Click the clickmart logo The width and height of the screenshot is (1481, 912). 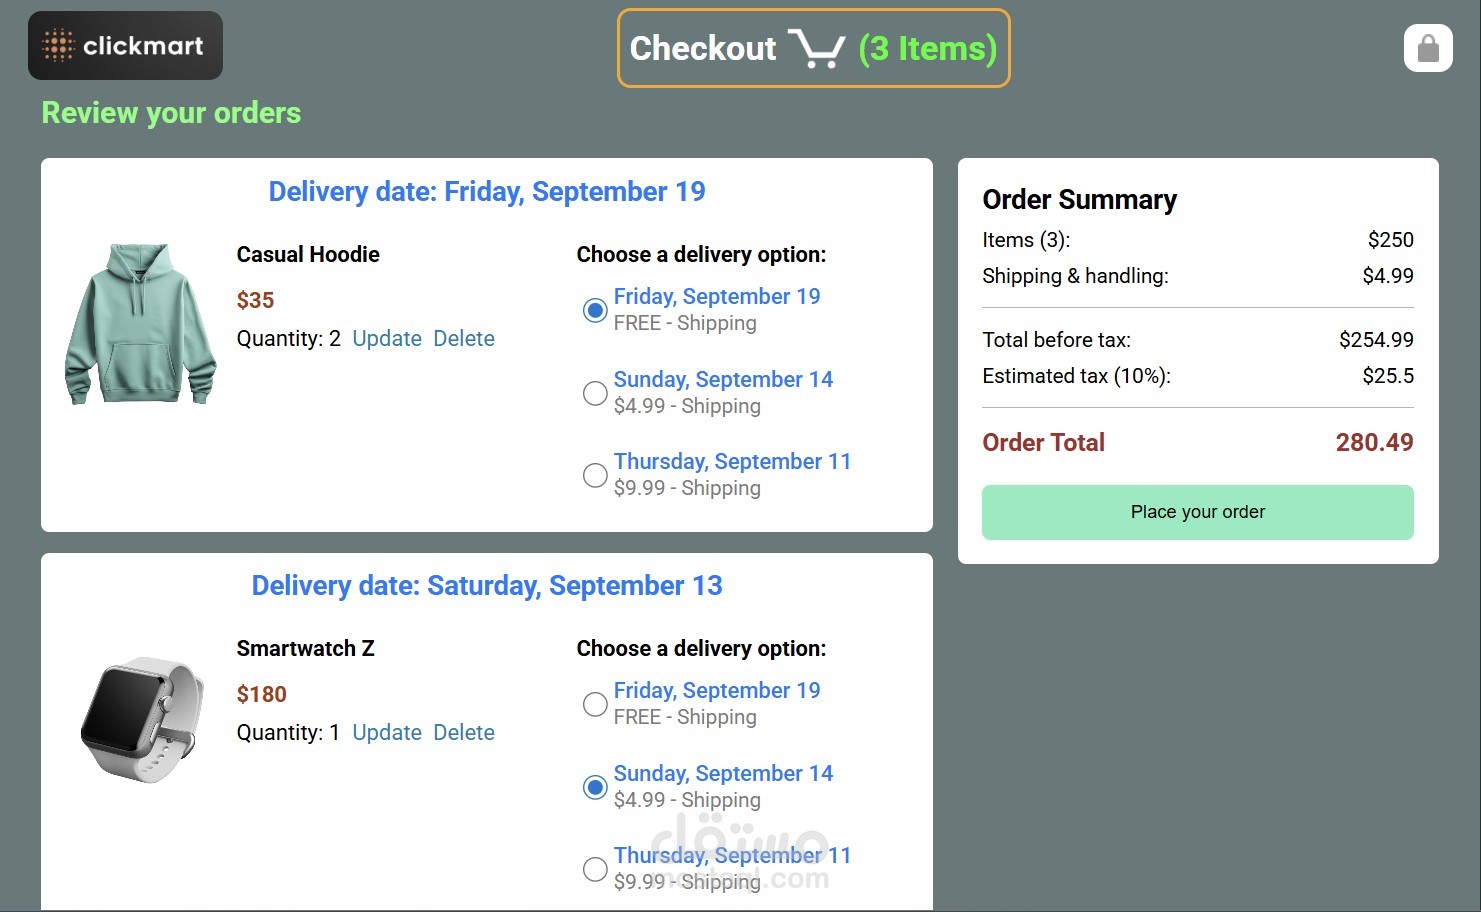point(125,46)
